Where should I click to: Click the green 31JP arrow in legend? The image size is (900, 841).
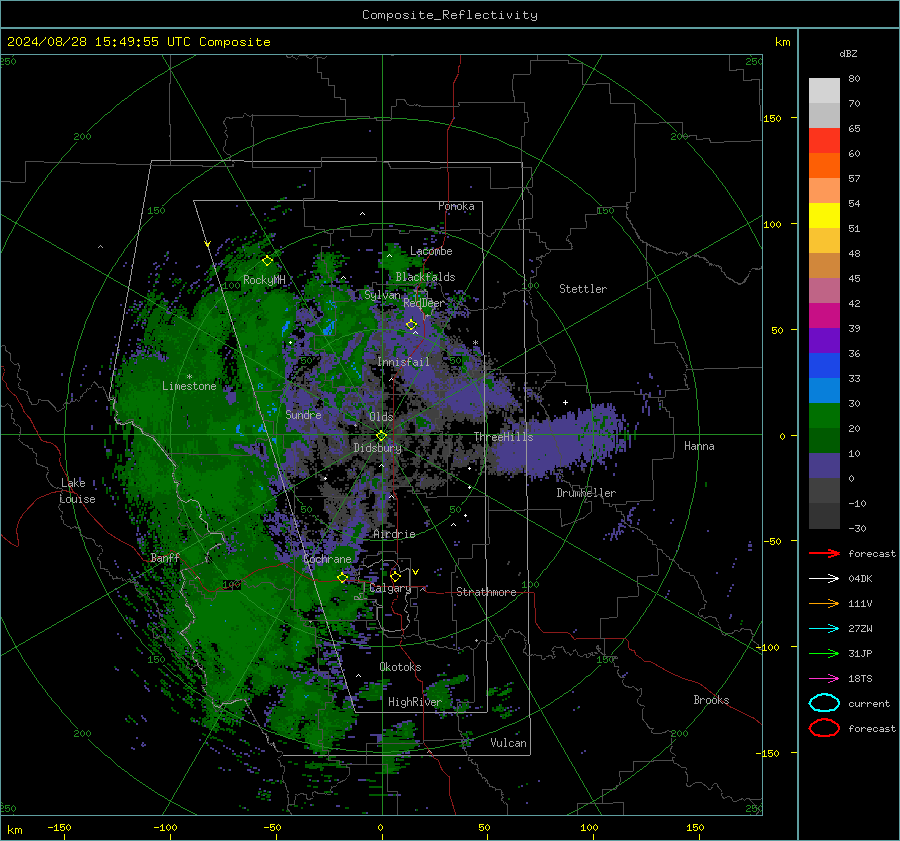click(824, 653)
